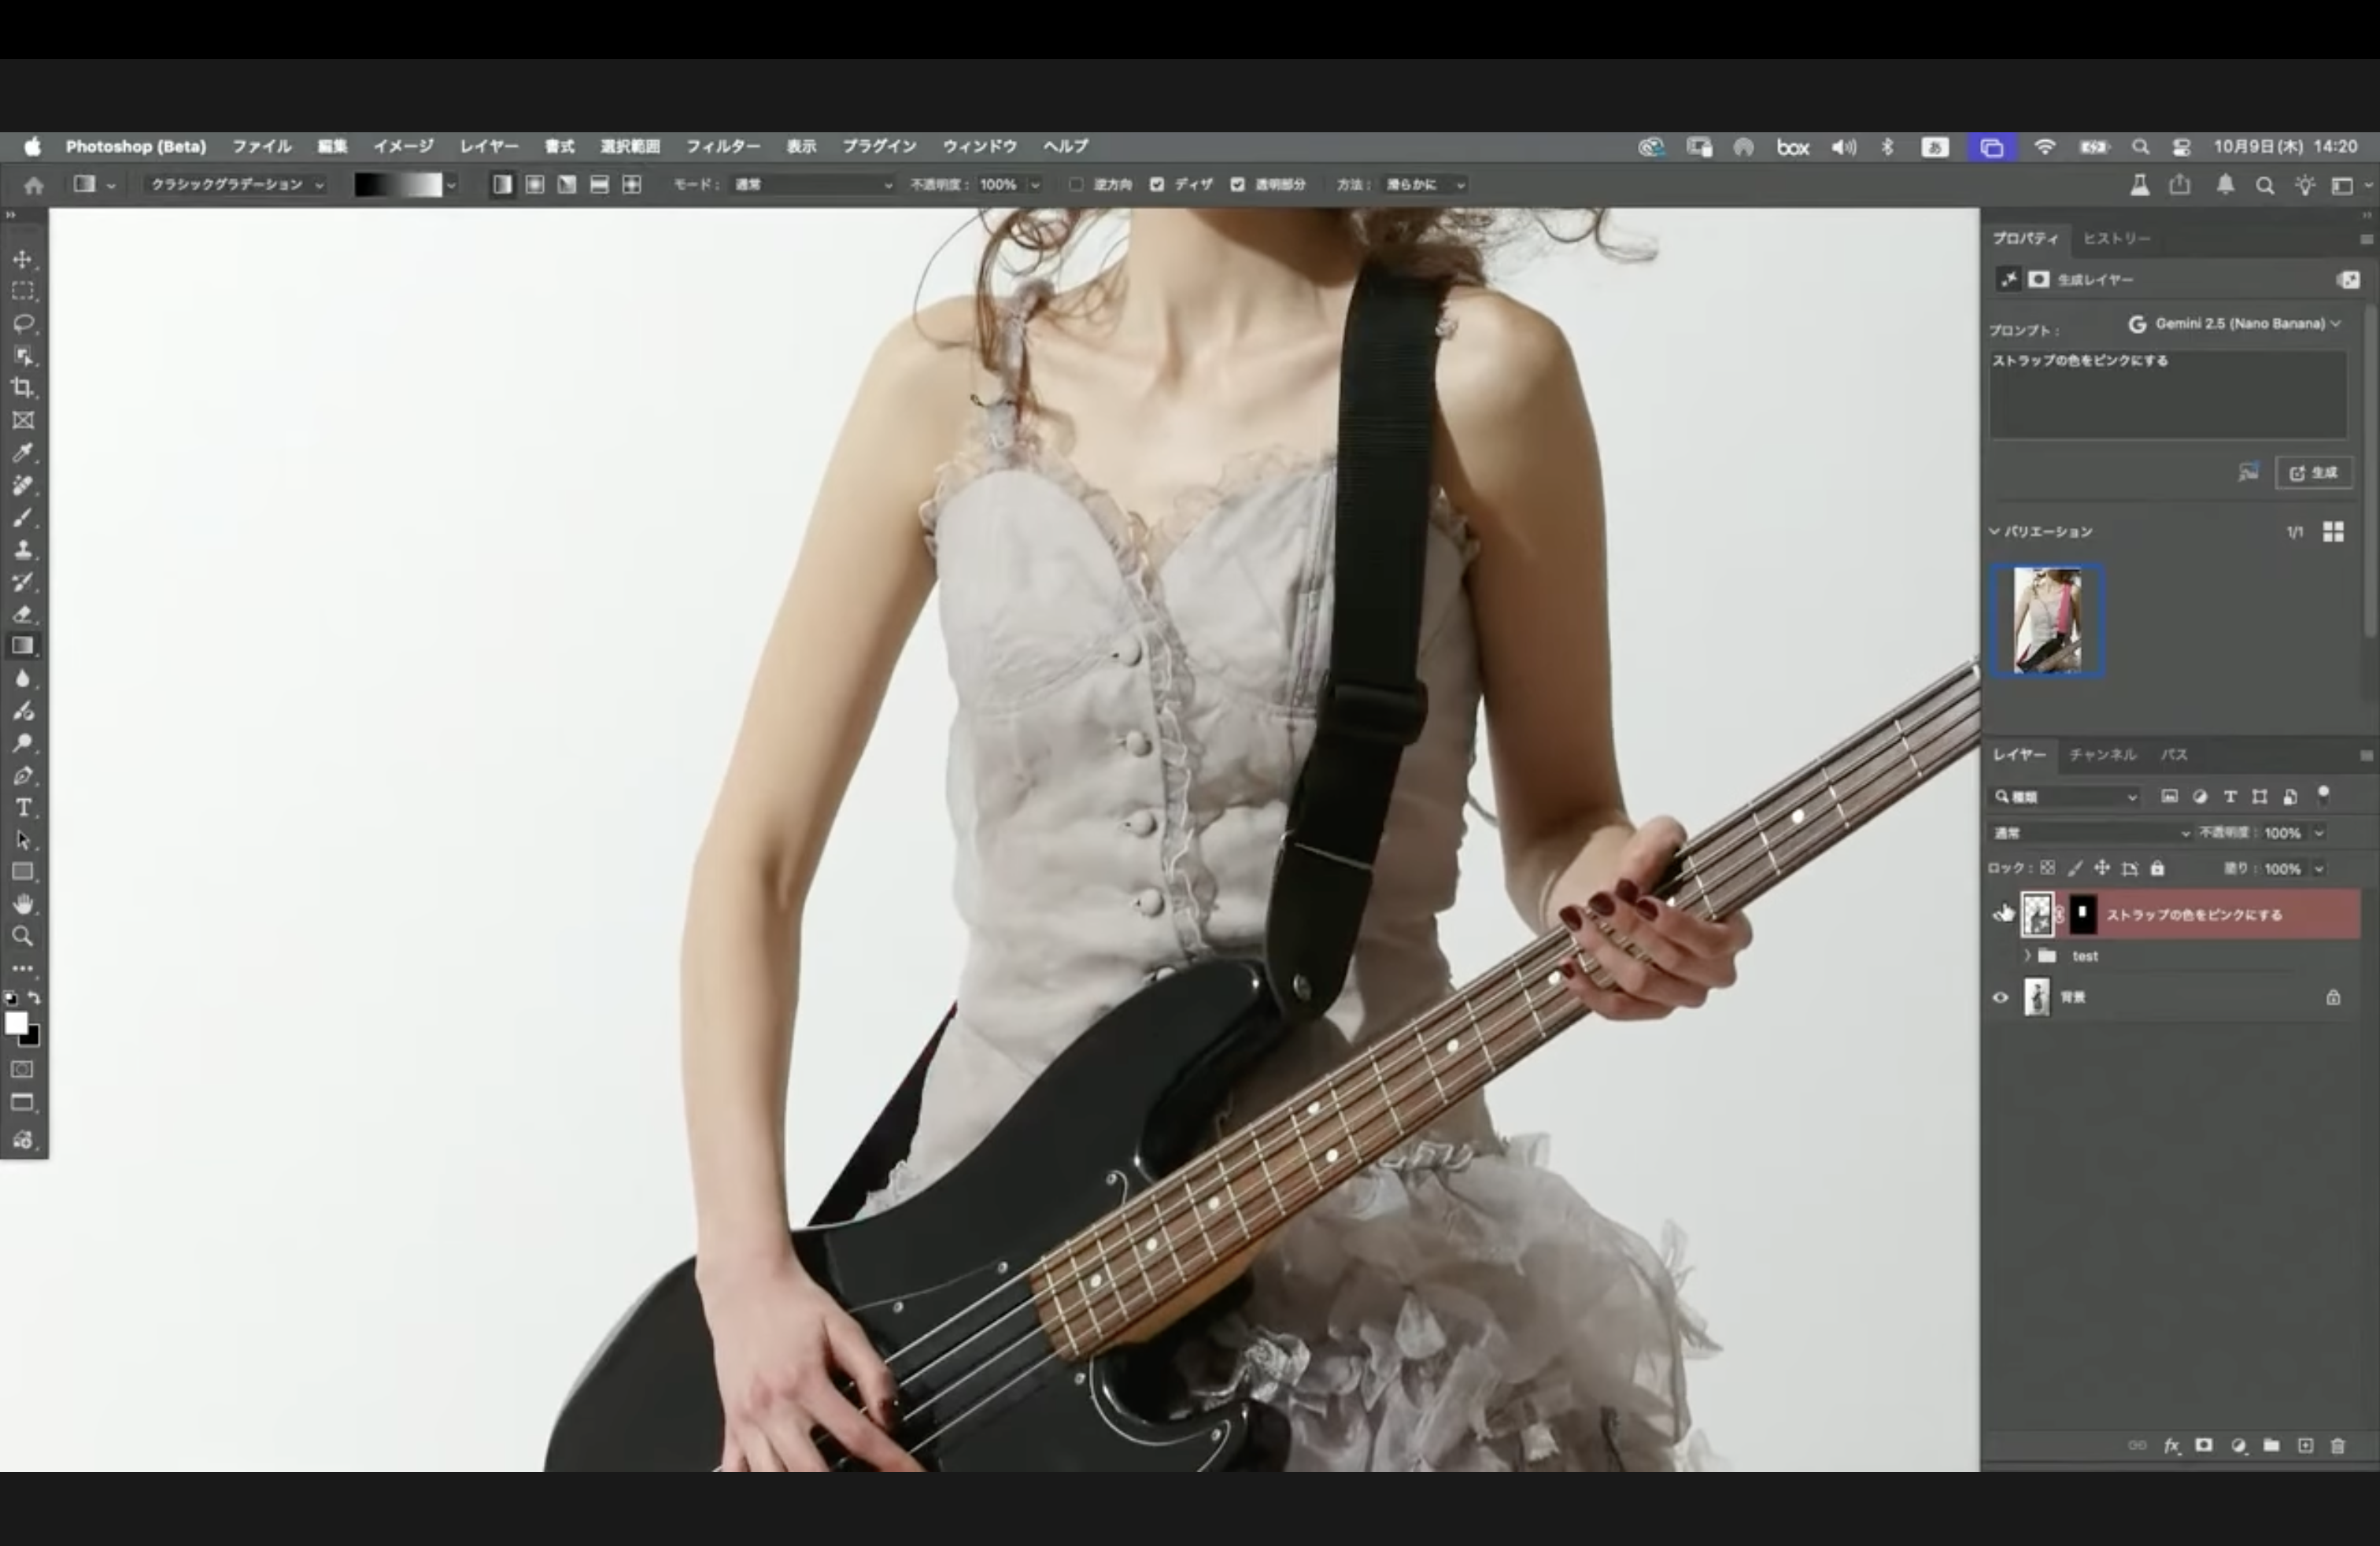2380x1546 pixels.
Task: Select the pink strap variation thumbnail
Action: [2047, 620]
